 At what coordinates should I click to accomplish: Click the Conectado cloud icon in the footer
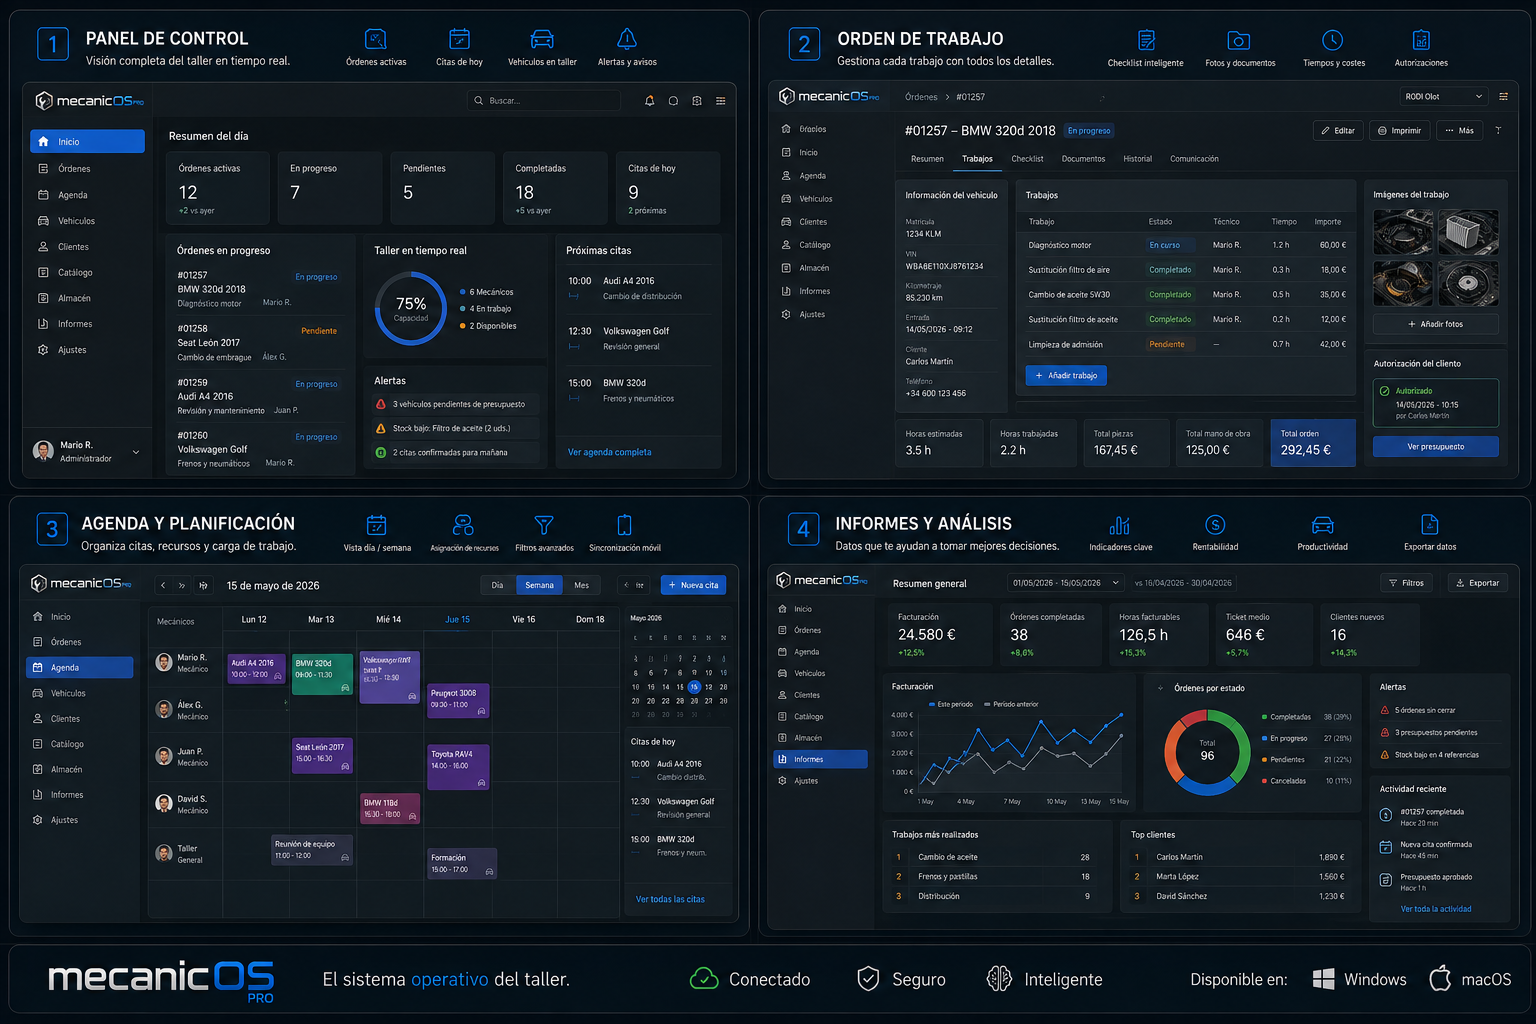click(704, 979)
